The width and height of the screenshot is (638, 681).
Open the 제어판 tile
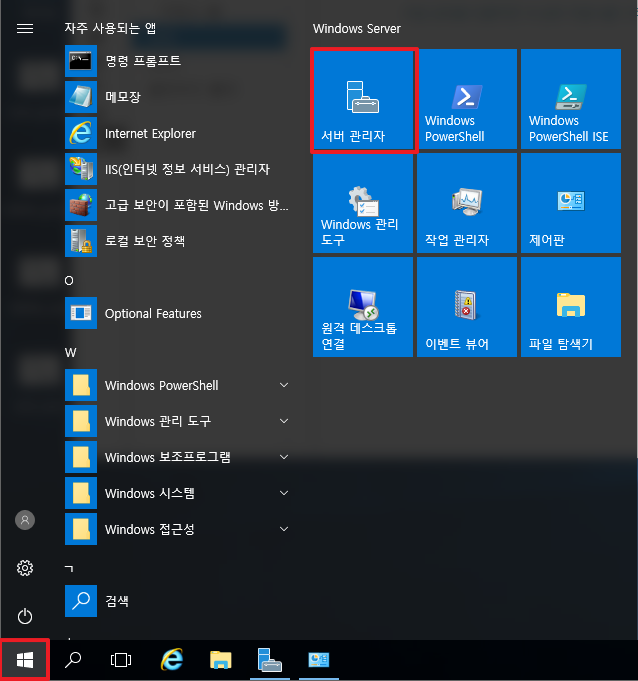[x=571, y=203]
